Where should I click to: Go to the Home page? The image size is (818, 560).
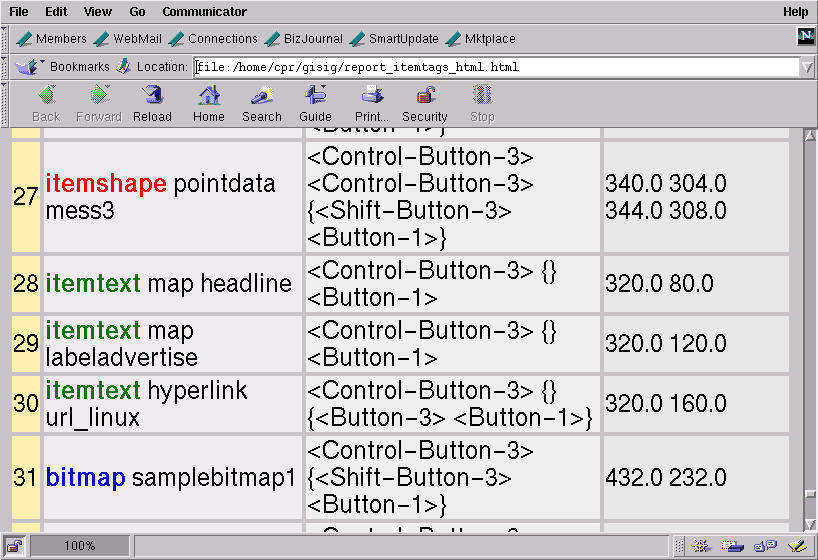click(209, 104)
